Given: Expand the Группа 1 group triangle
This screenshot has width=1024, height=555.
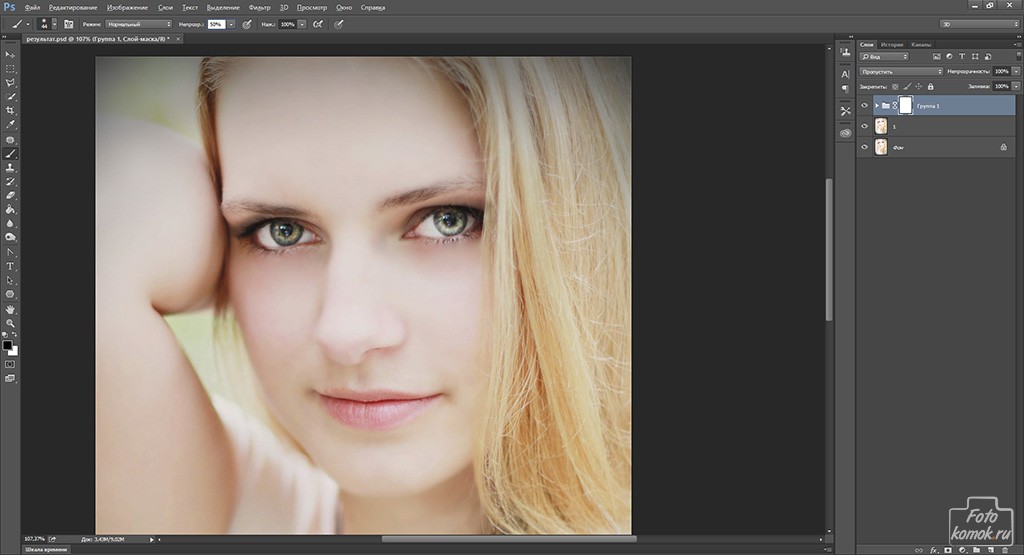Looking at the screenshot, I should point(876,105).
